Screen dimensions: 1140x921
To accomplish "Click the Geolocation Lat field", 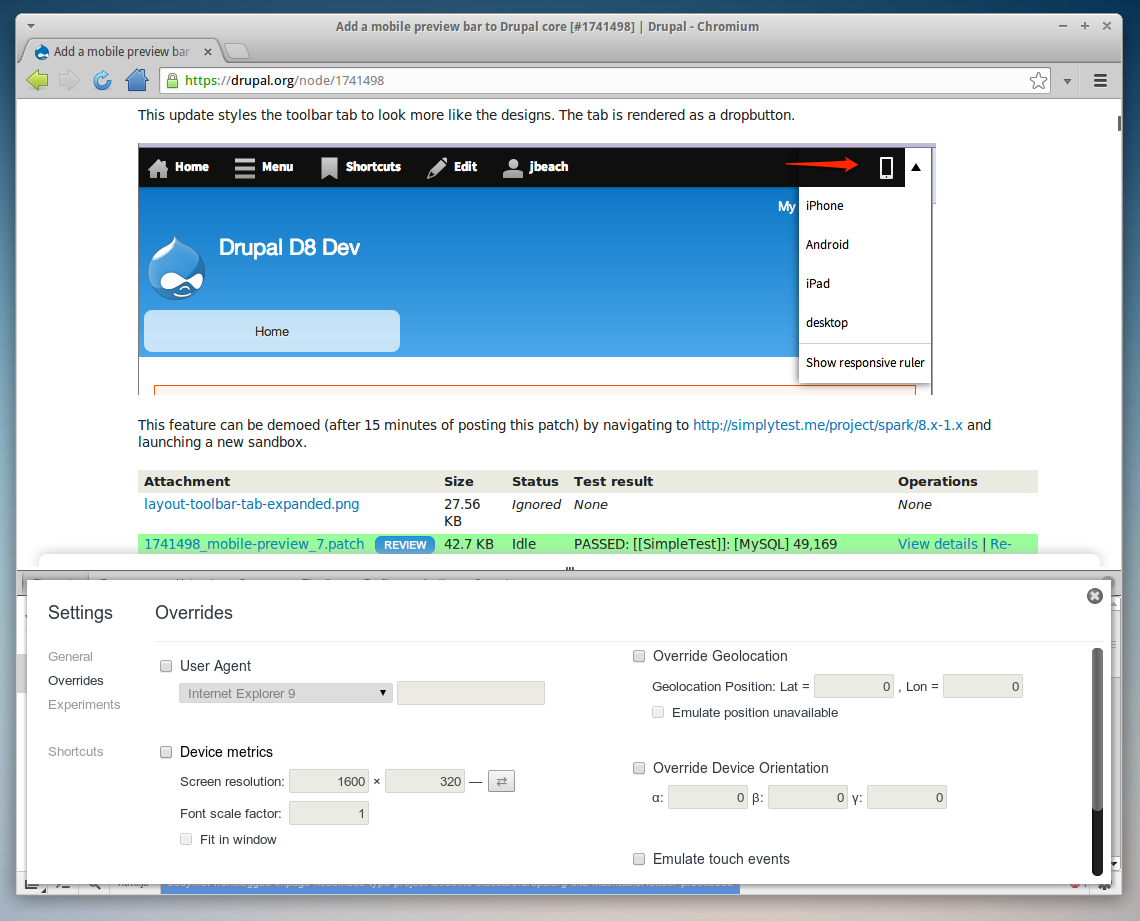I will click(854, 686).
